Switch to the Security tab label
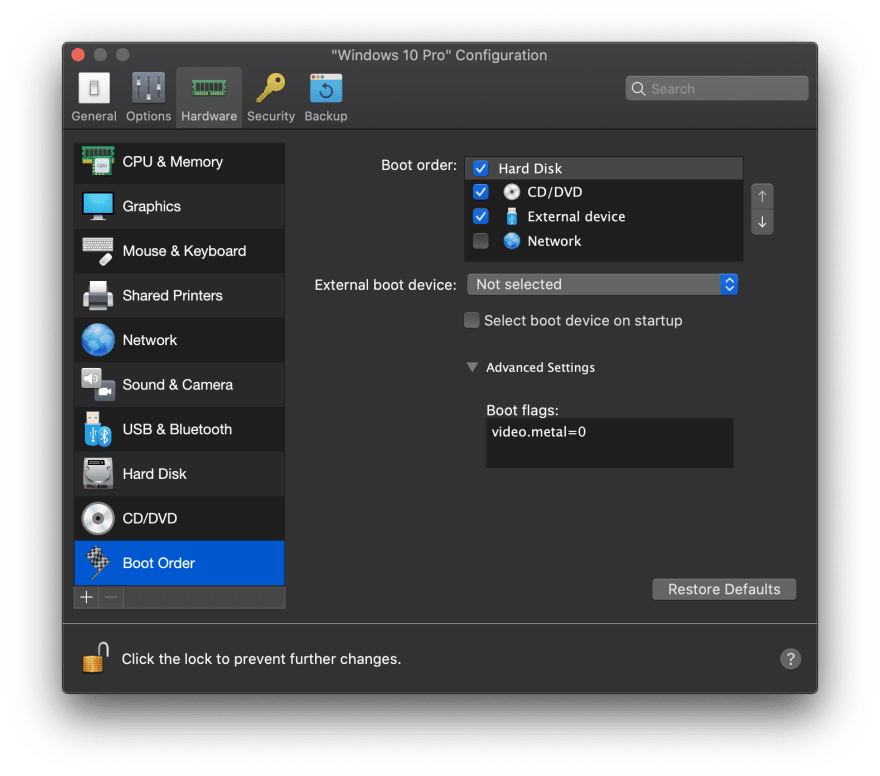 271,116
